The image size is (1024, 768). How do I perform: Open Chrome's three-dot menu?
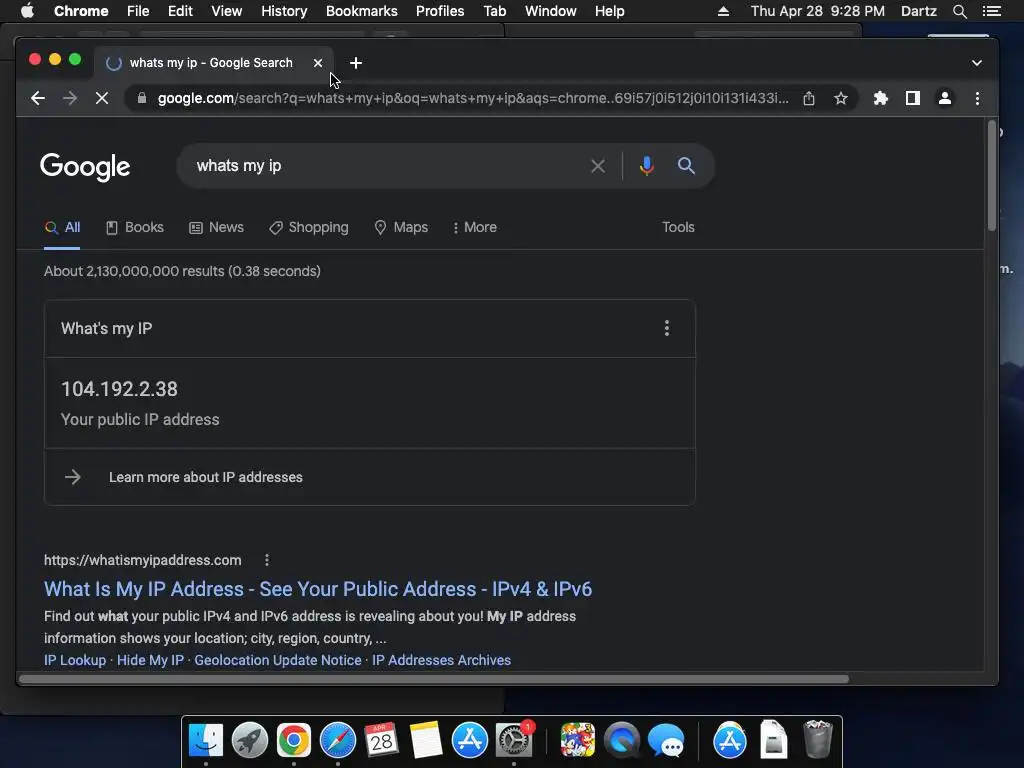[x=977, y=99]
